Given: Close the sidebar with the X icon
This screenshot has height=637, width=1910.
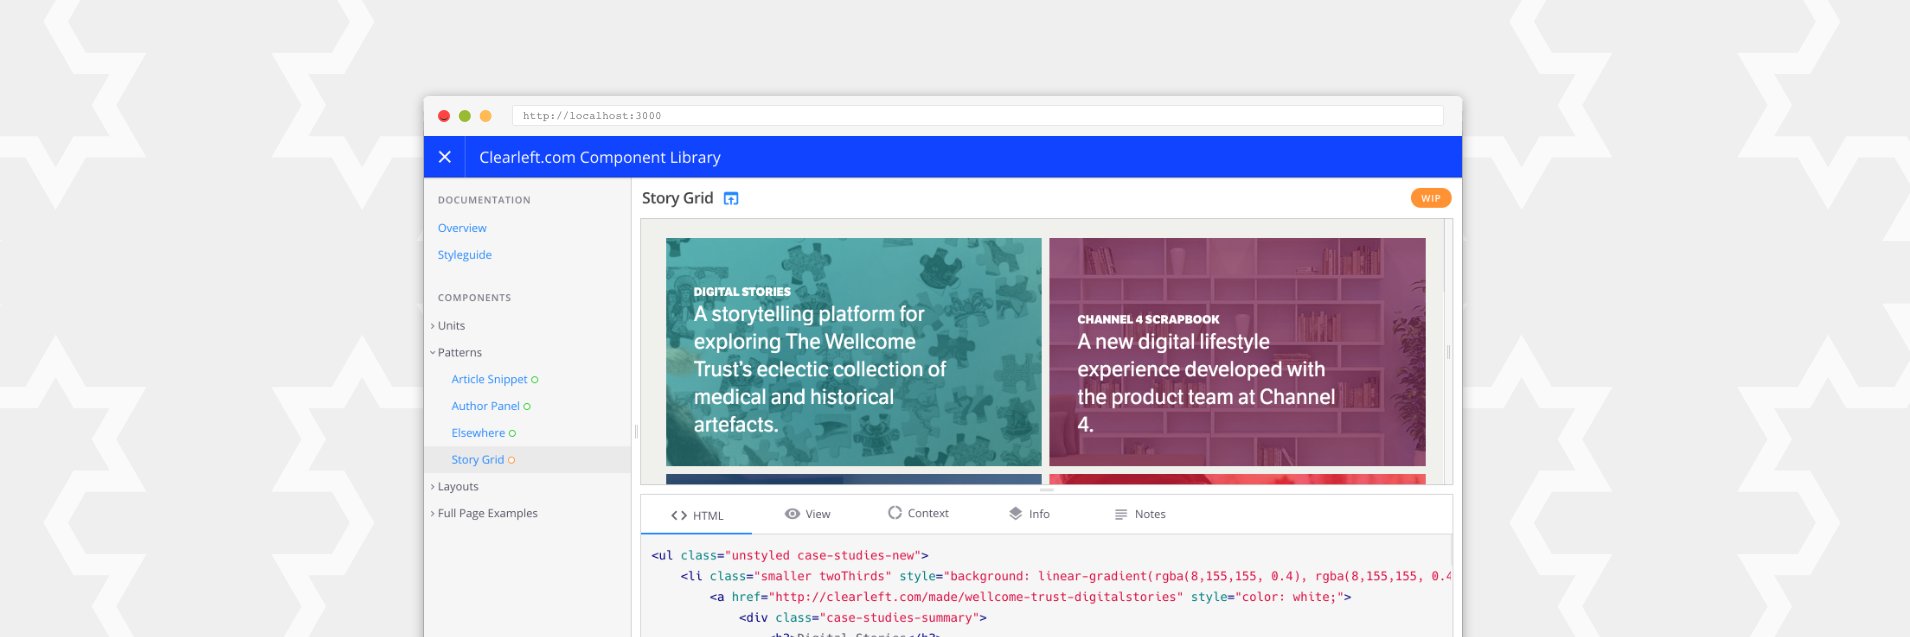Looking at the screenshot, I should 445,157.
